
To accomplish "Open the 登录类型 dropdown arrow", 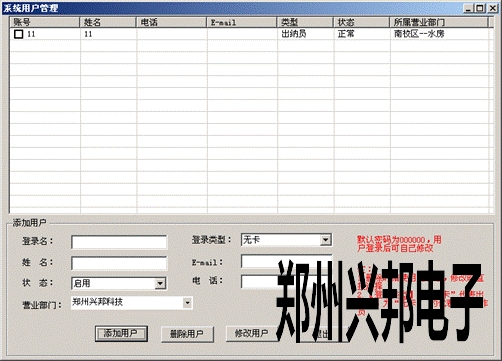I will 325,240.
